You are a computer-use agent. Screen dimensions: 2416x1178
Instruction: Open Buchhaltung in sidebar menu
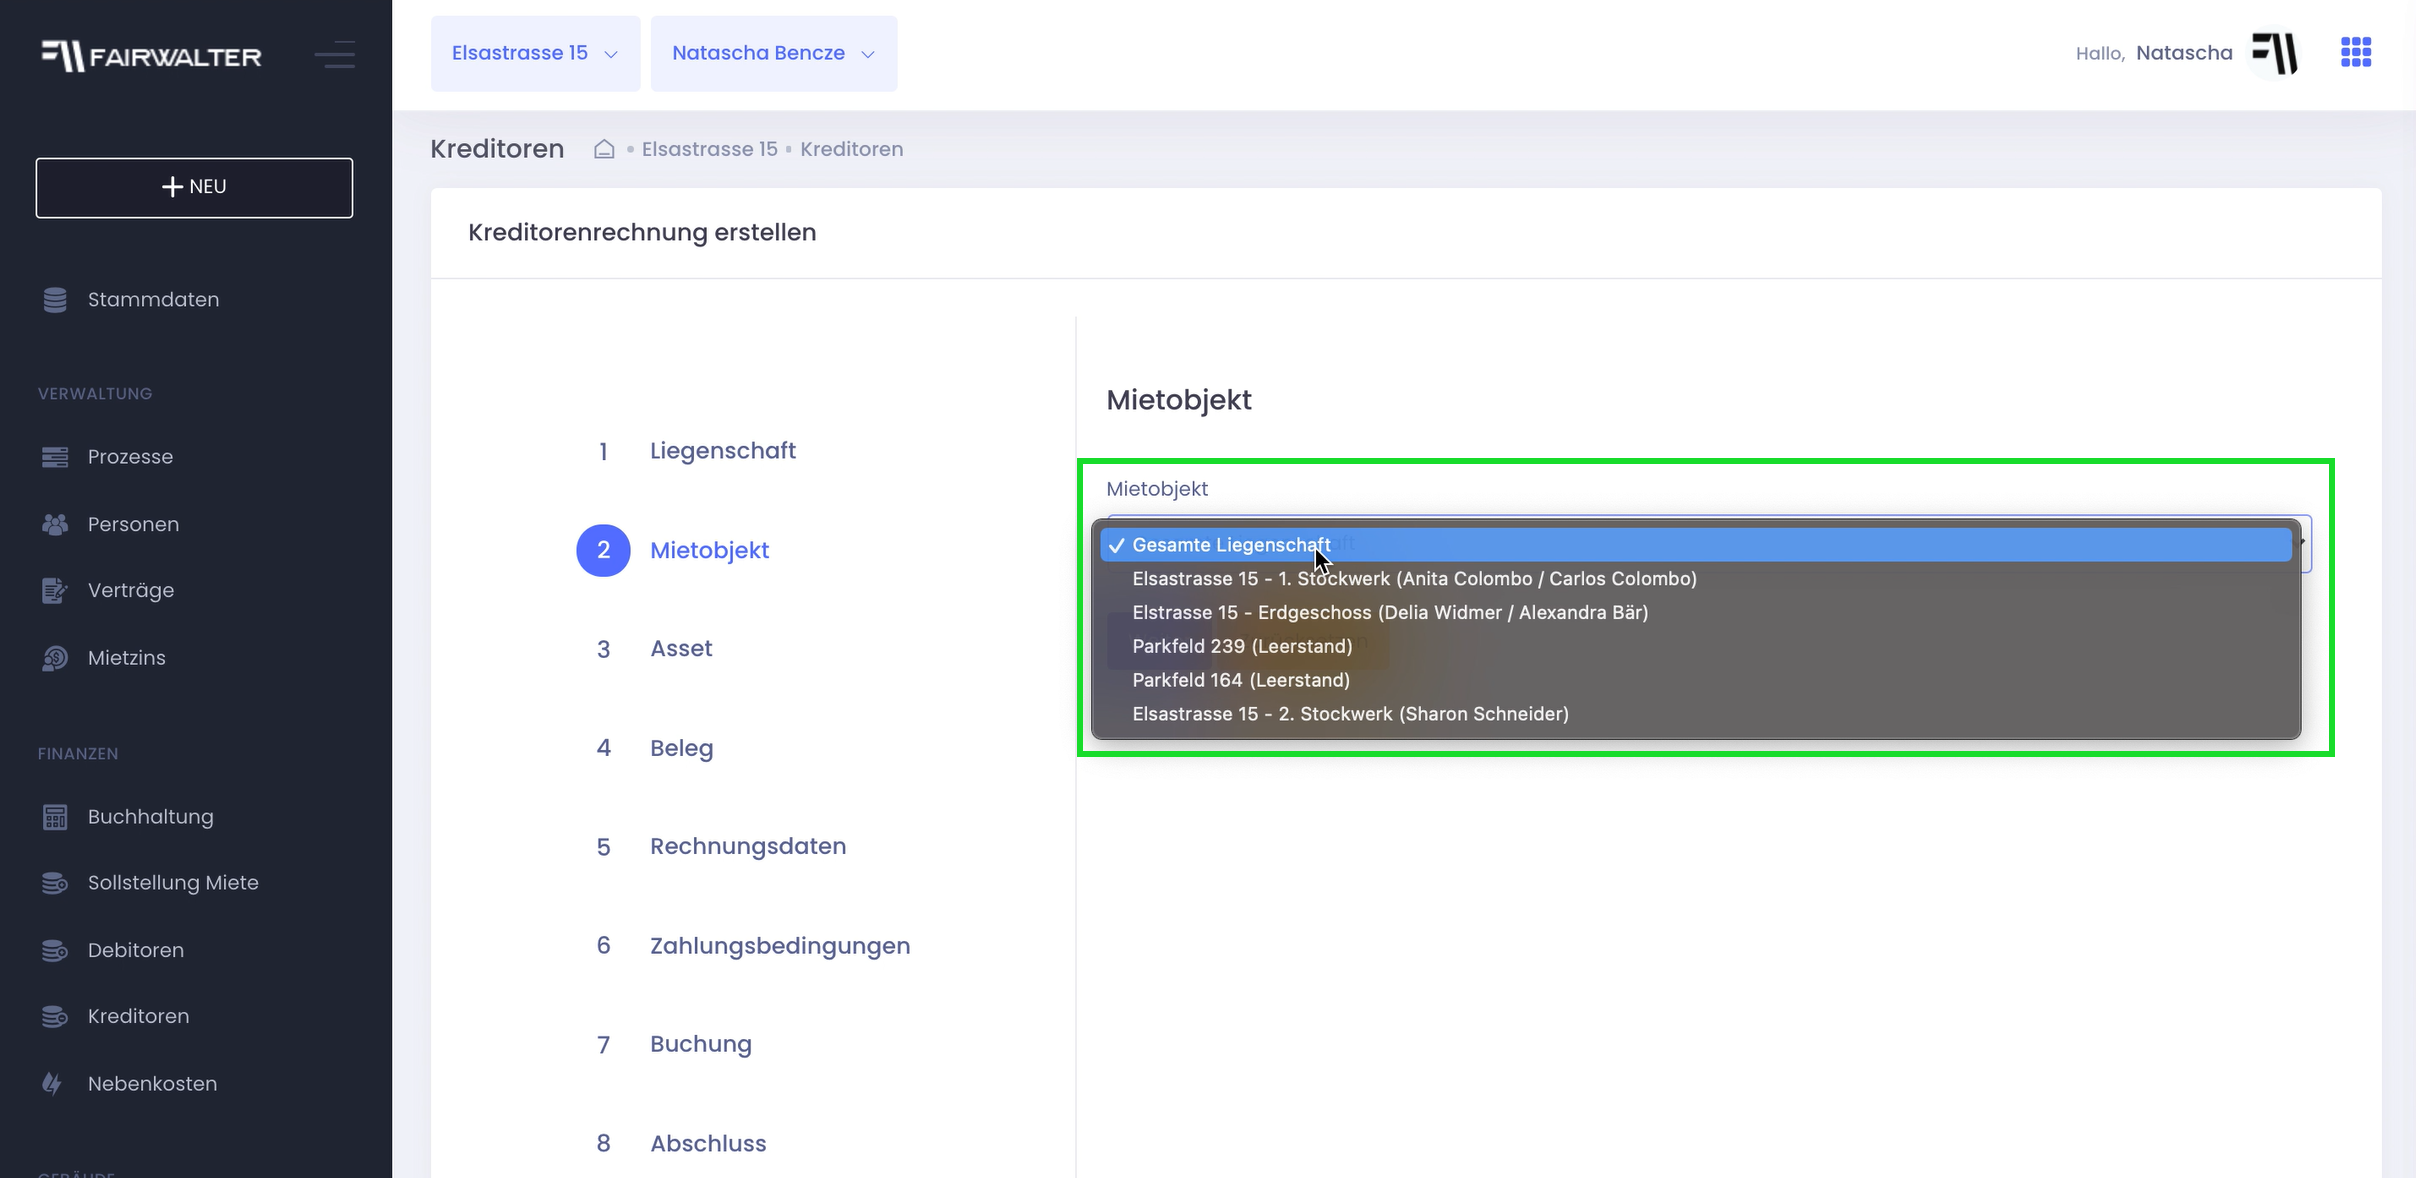point(150,817)
